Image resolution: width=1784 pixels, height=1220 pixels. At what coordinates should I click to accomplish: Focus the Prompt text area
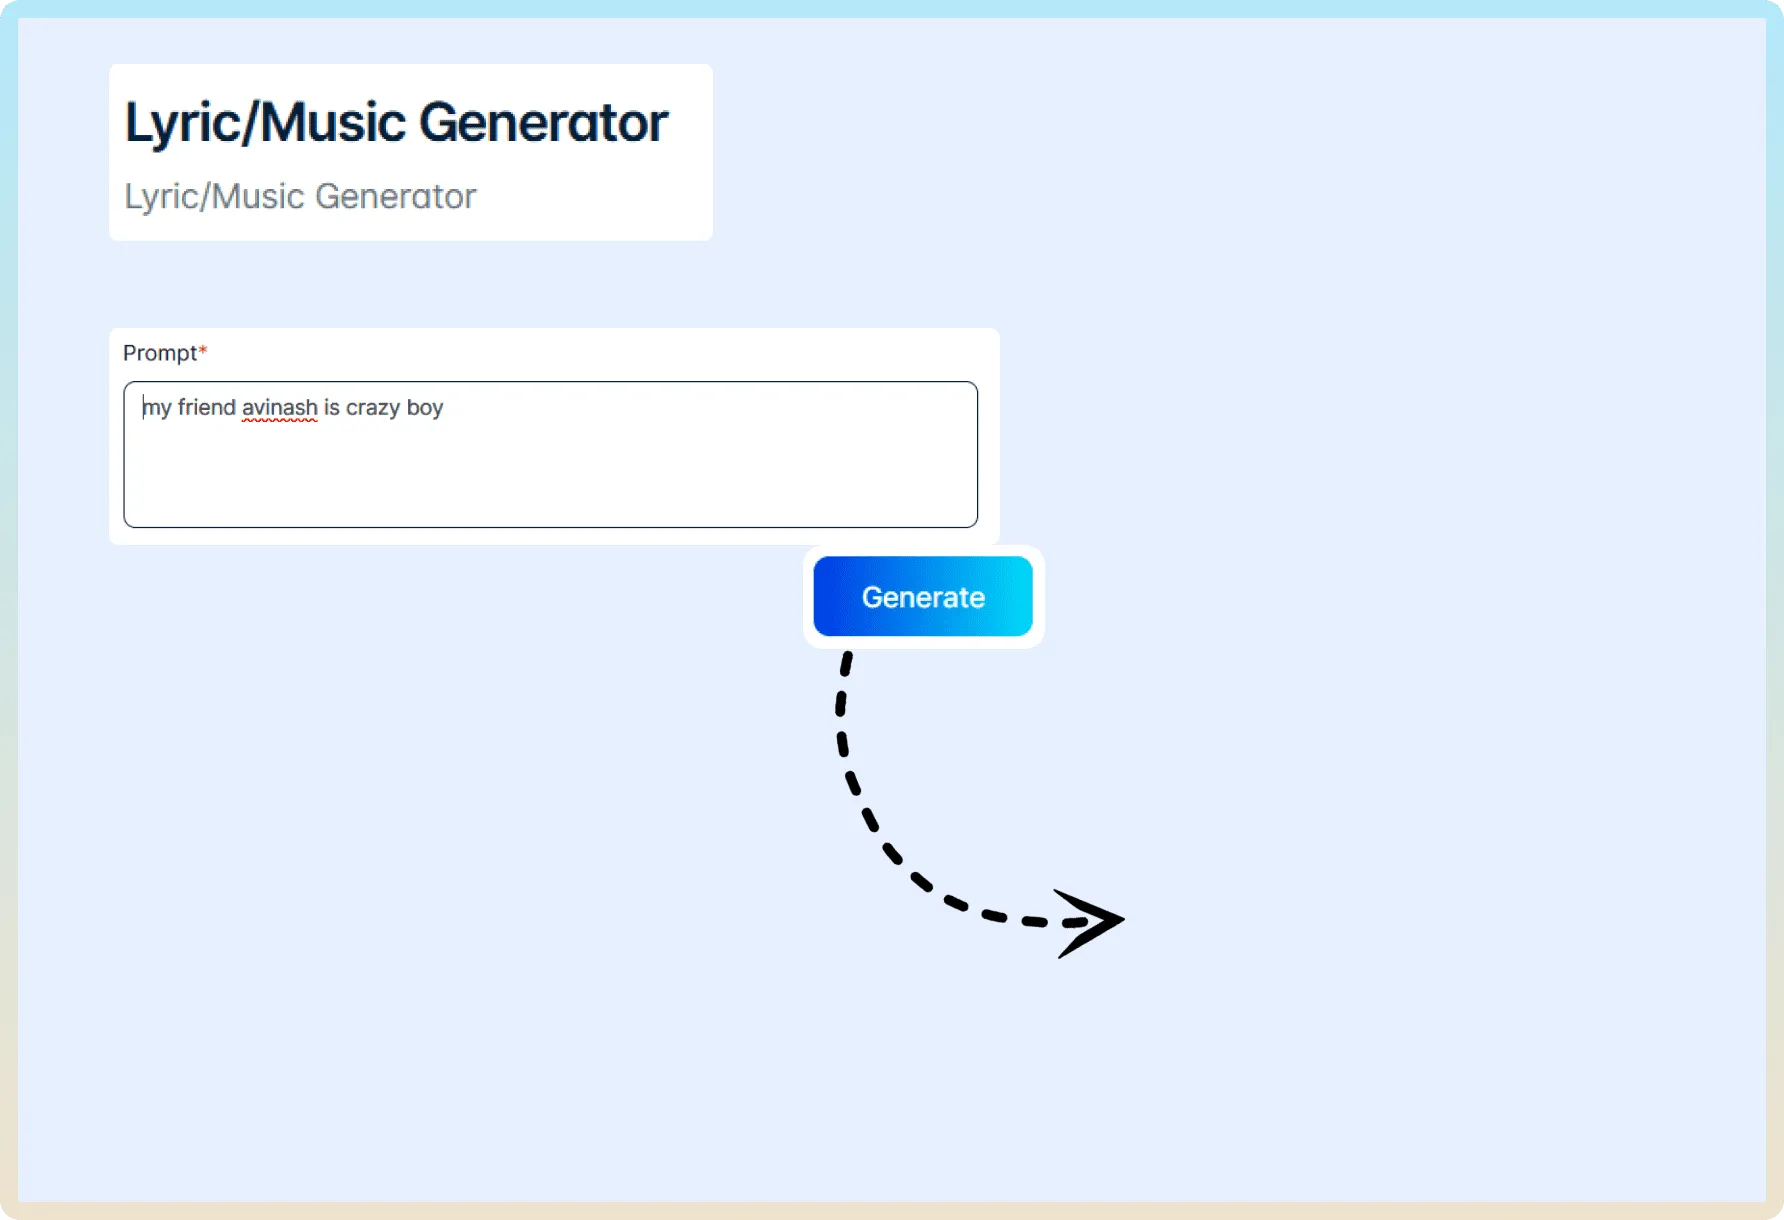click(x=550, y=454)
